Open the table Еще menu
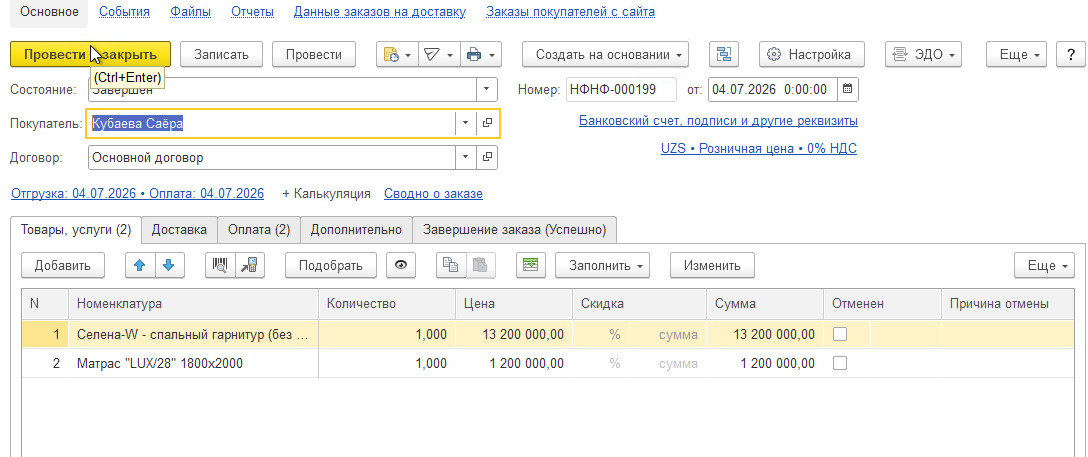 click(x=1044, y=265)
